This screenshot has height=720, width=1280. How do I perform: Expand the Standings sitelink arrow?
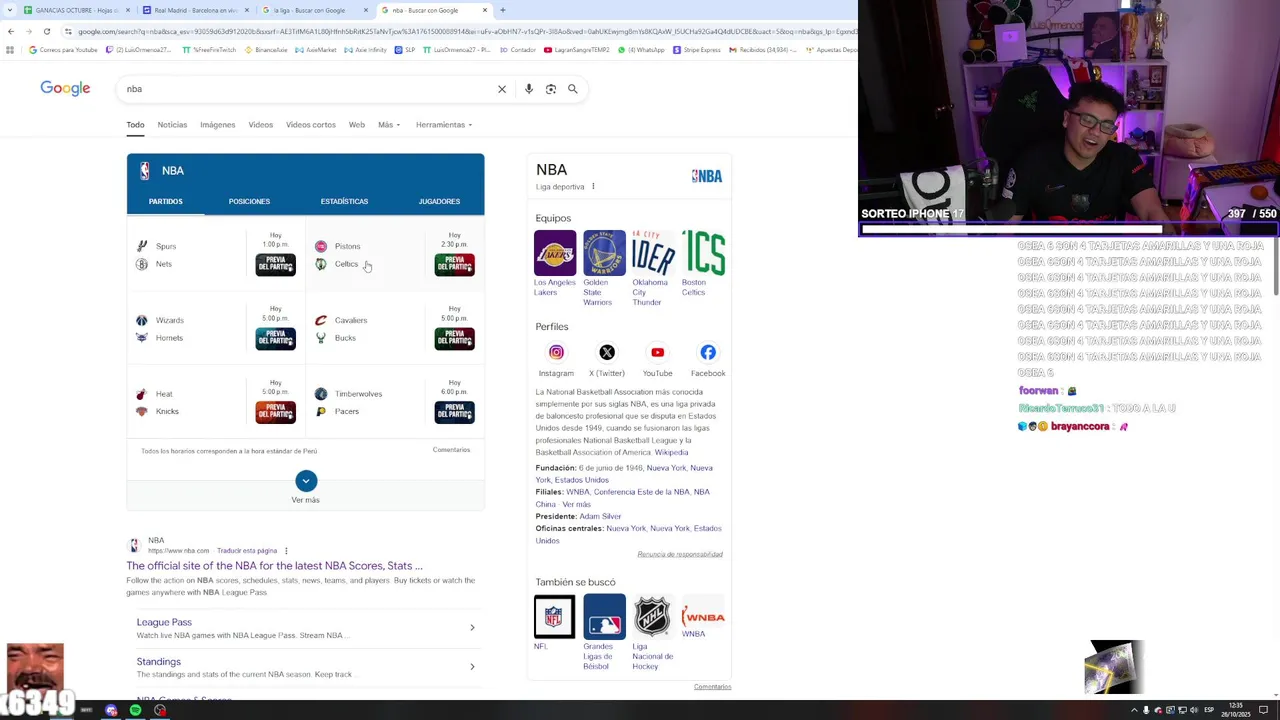[x=472, y=667]
